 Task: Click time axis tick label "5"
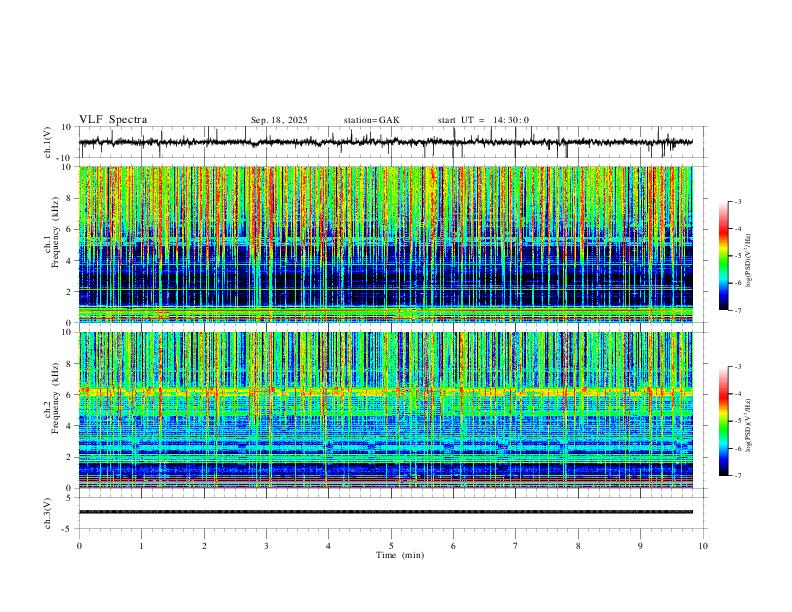(391, 546)
